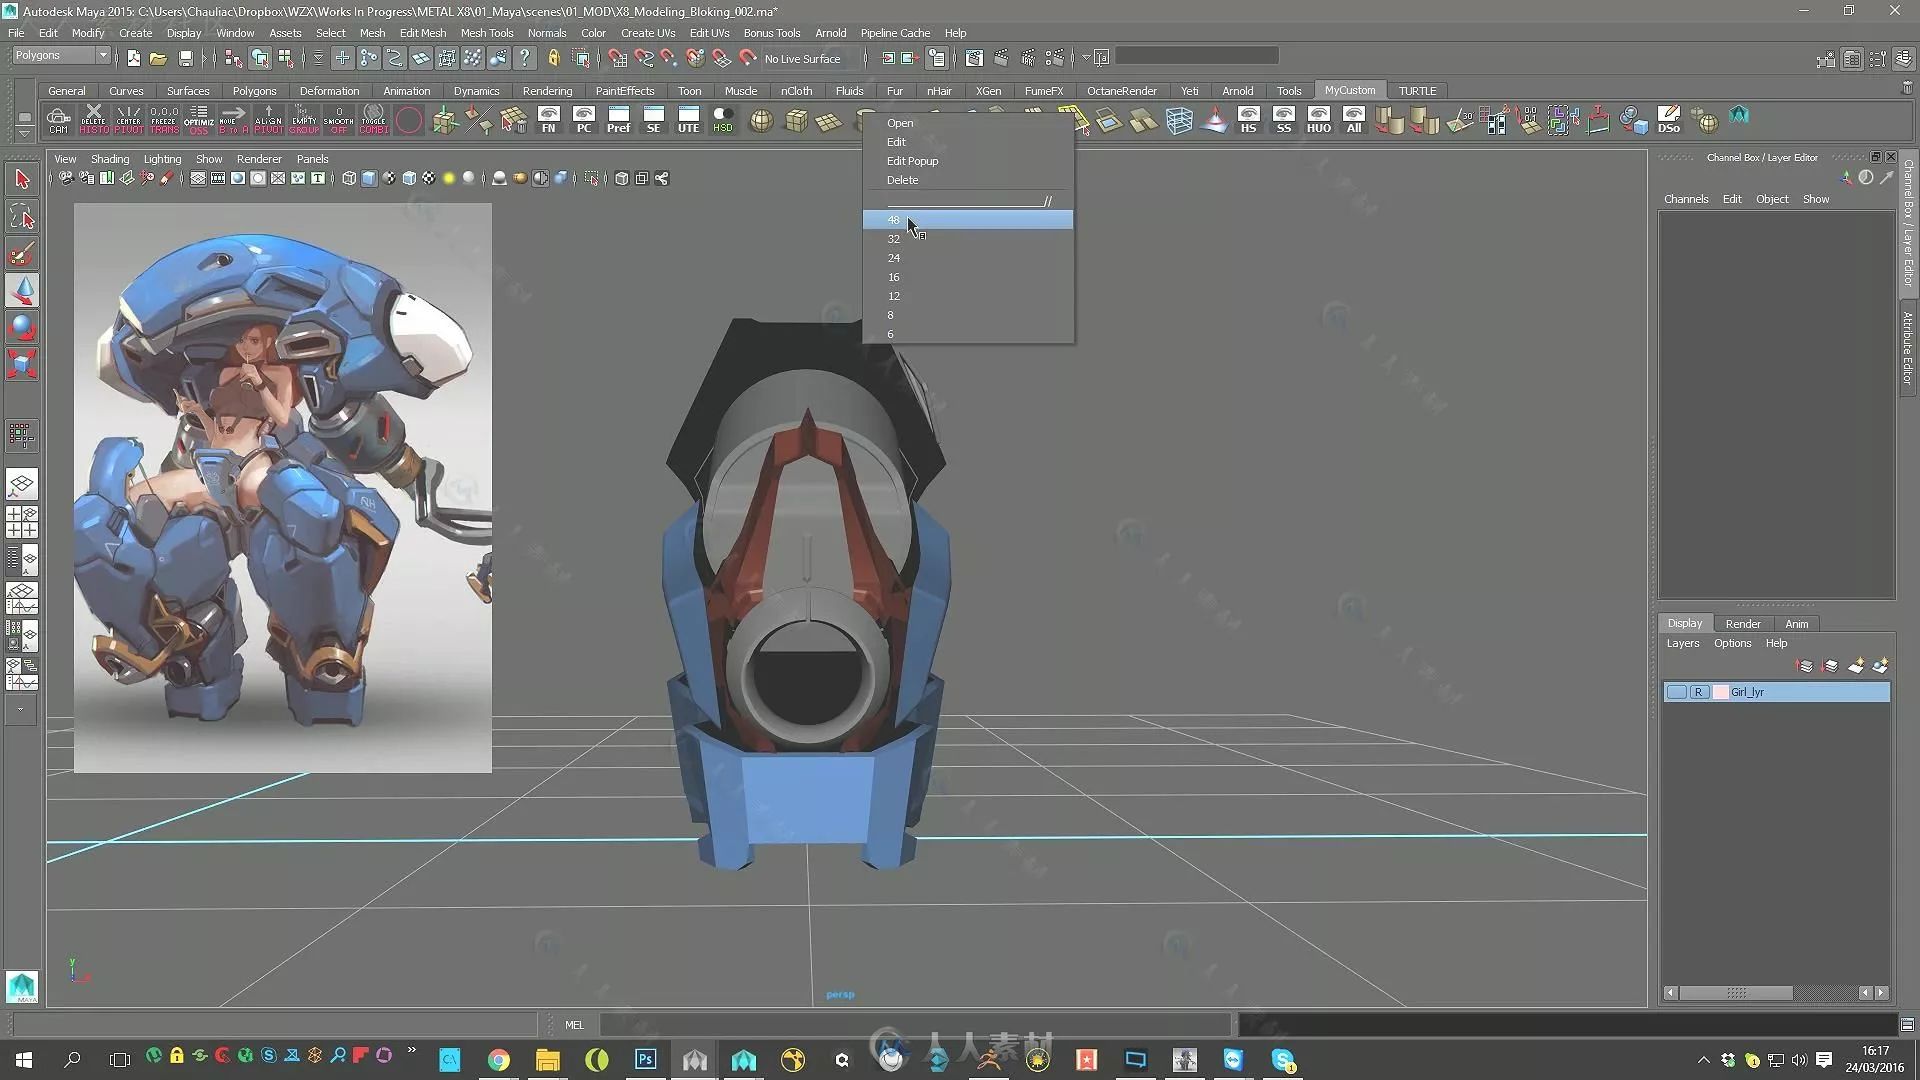Toggle snap to curves magnet

(x=643, y=59)
